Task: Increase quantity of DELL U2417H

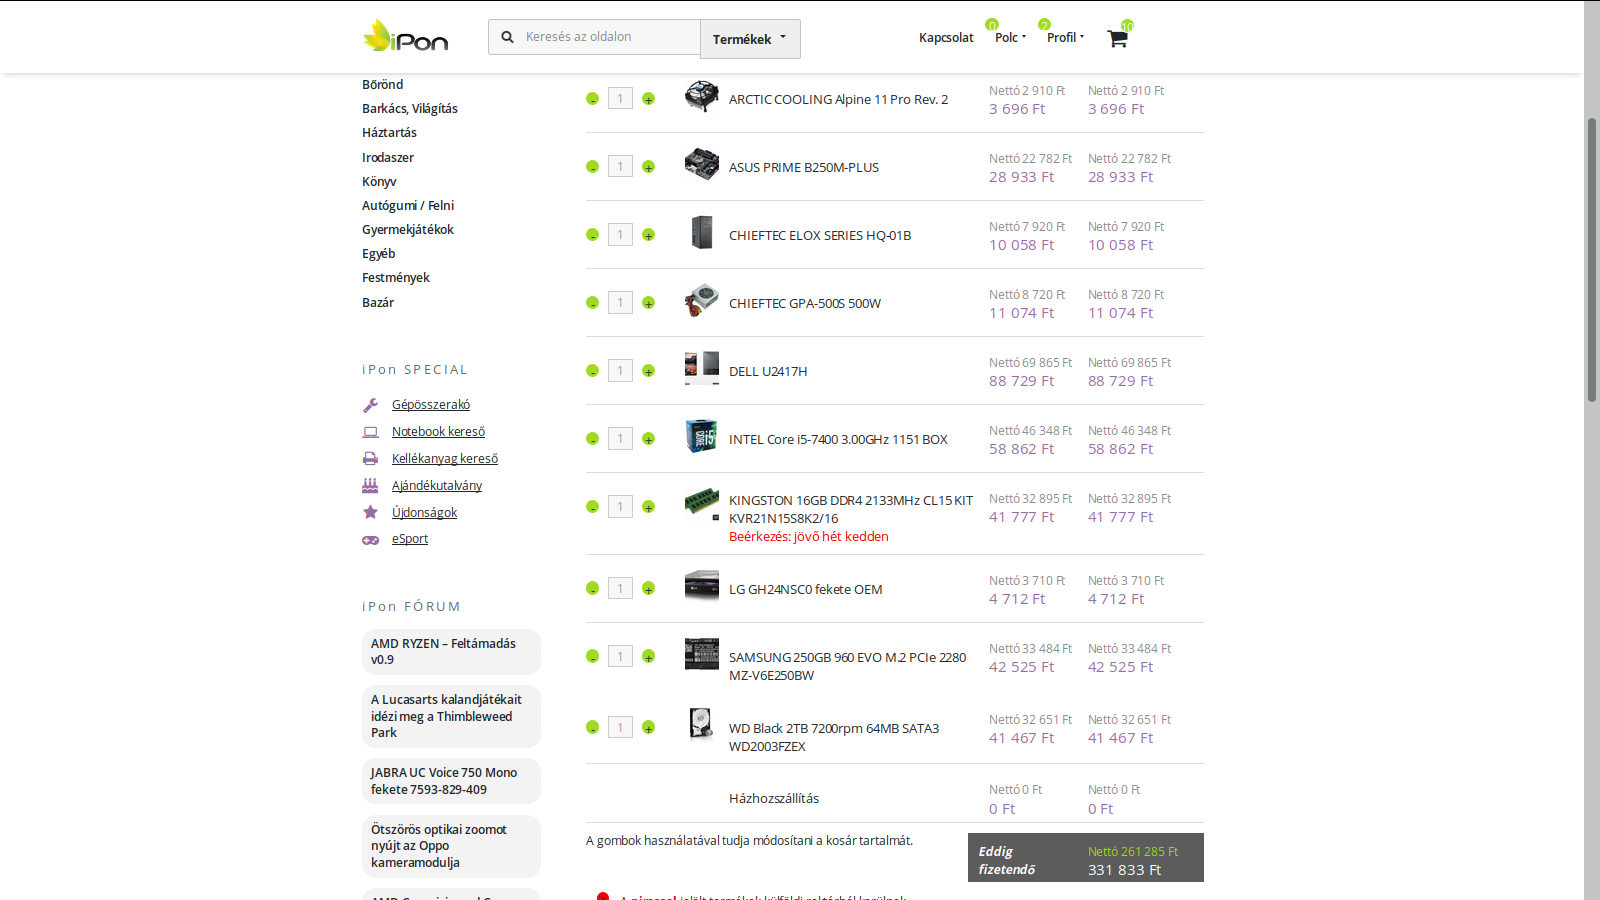Action: tap(648, 371)
